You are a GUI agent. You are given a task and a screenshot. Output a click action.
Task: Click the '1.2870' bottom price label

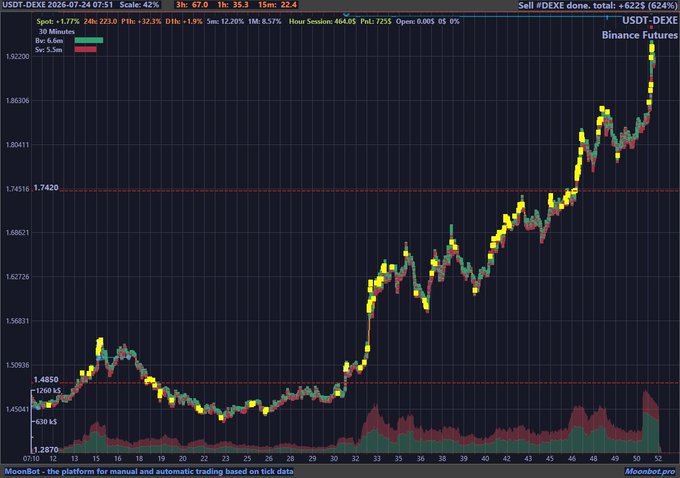46,450
